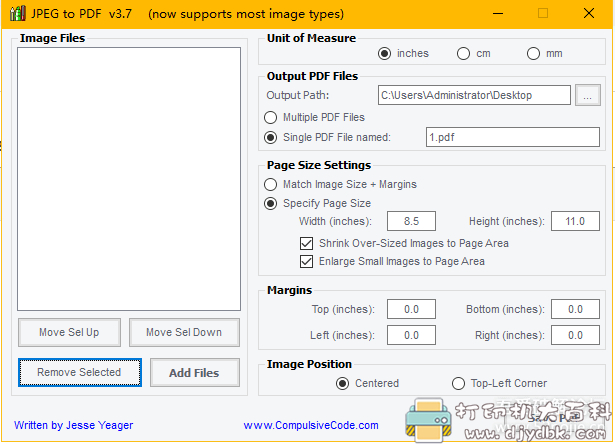Click Move Sel Up button
Viewport: 615px width, 444px height.
69,332
